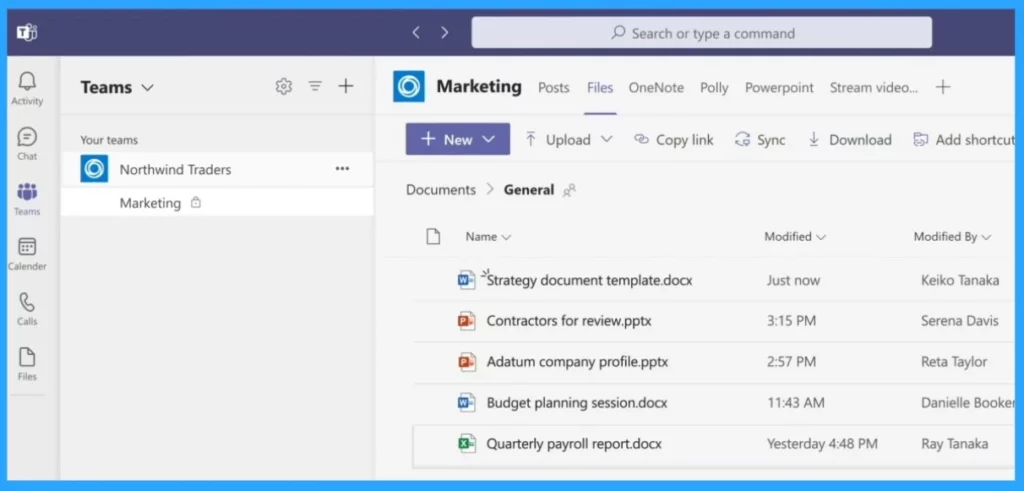Viewport: 1024px width, 491px height.
Task: Click the 11:43 AM modified time
Action: coord(795,403)
